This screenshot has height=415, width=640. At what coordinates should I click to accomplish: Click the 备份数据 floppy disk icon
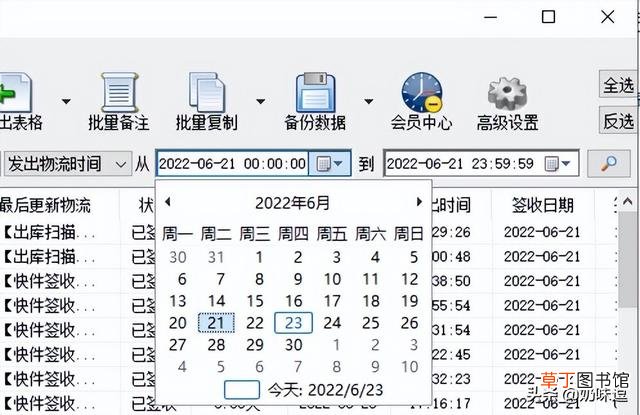[316, 93]
